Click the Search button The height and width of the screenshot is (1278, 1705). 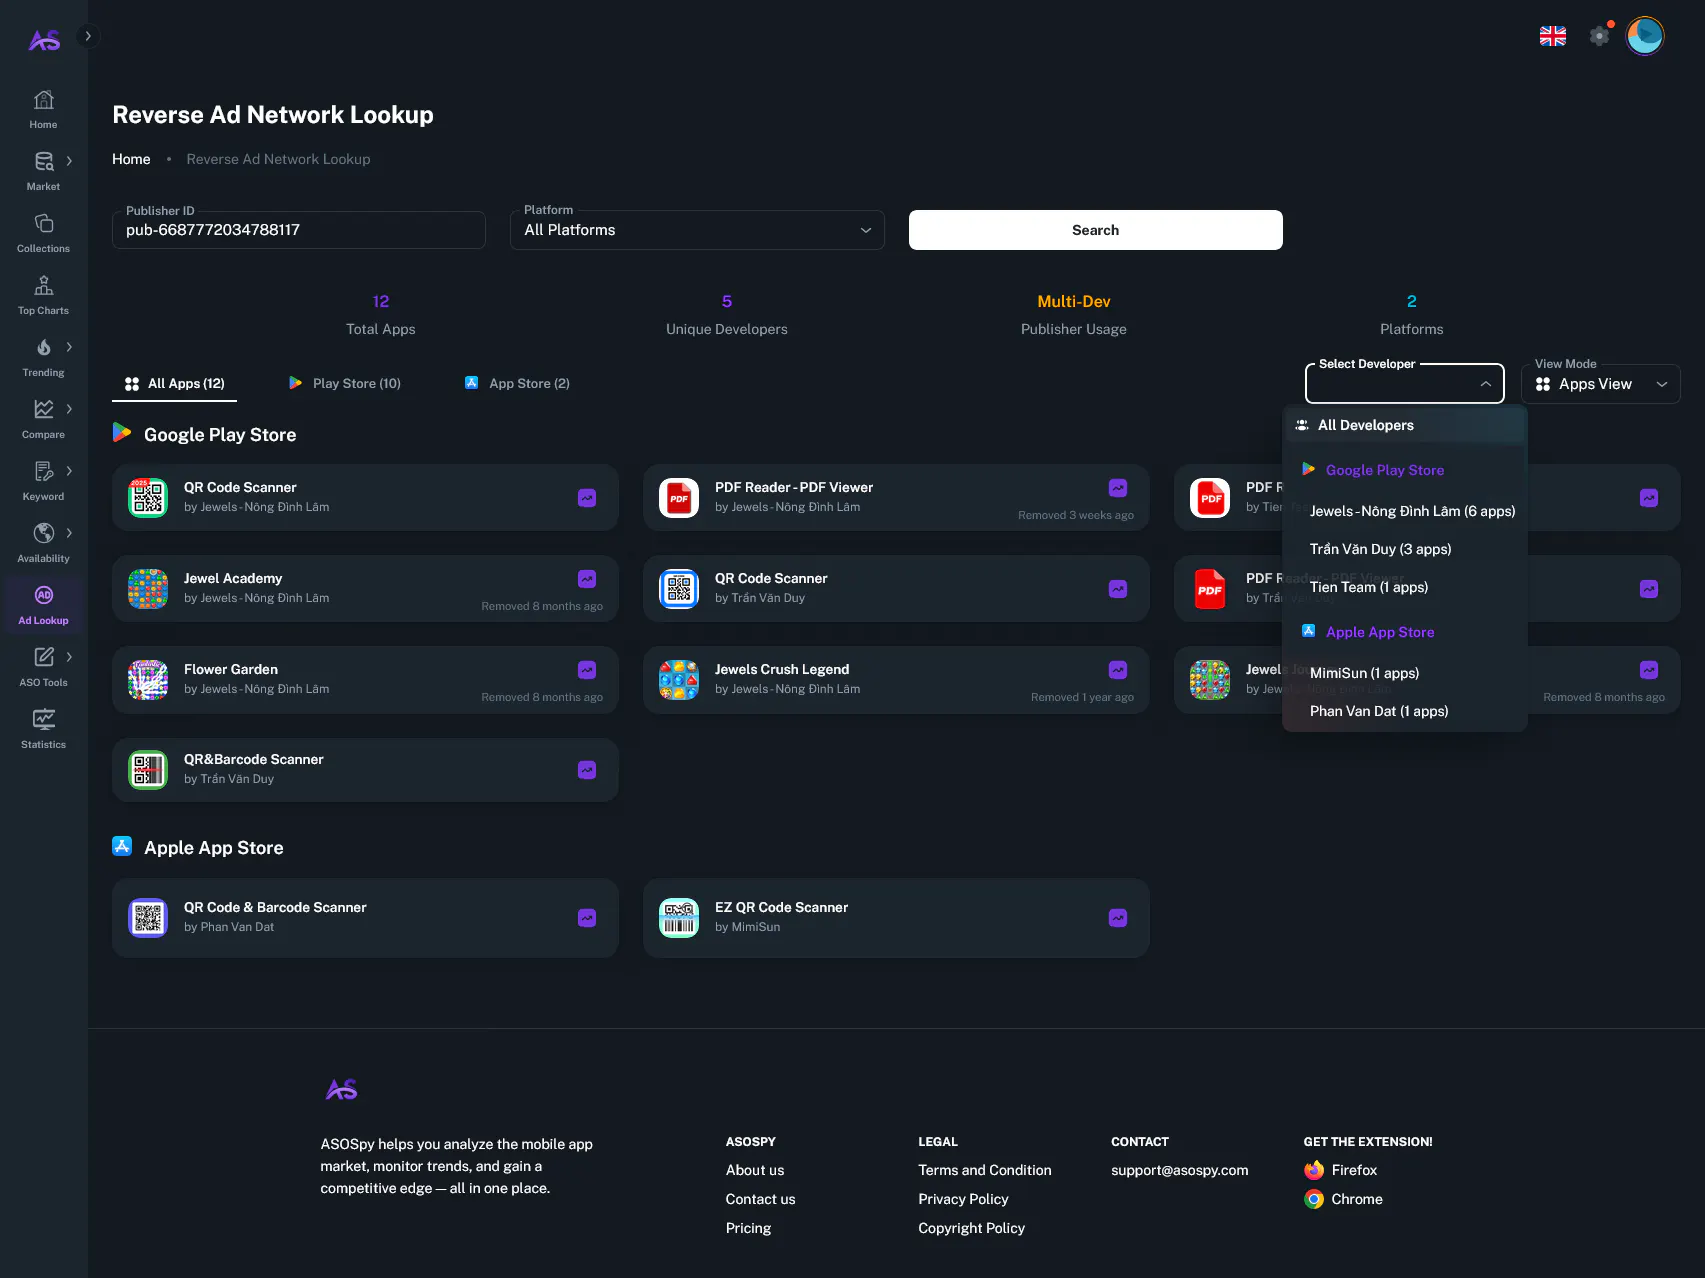point(1096,230)
